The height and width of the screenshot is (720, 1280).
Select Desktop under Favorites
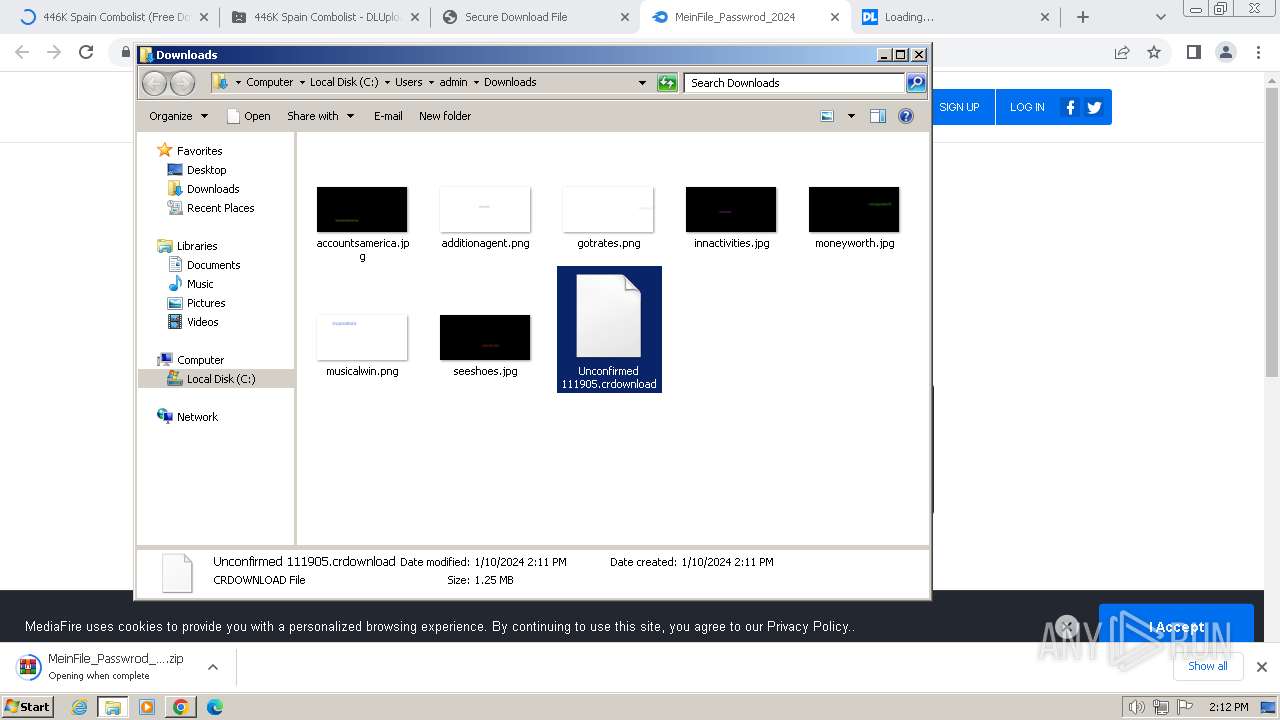click(206, 170)
